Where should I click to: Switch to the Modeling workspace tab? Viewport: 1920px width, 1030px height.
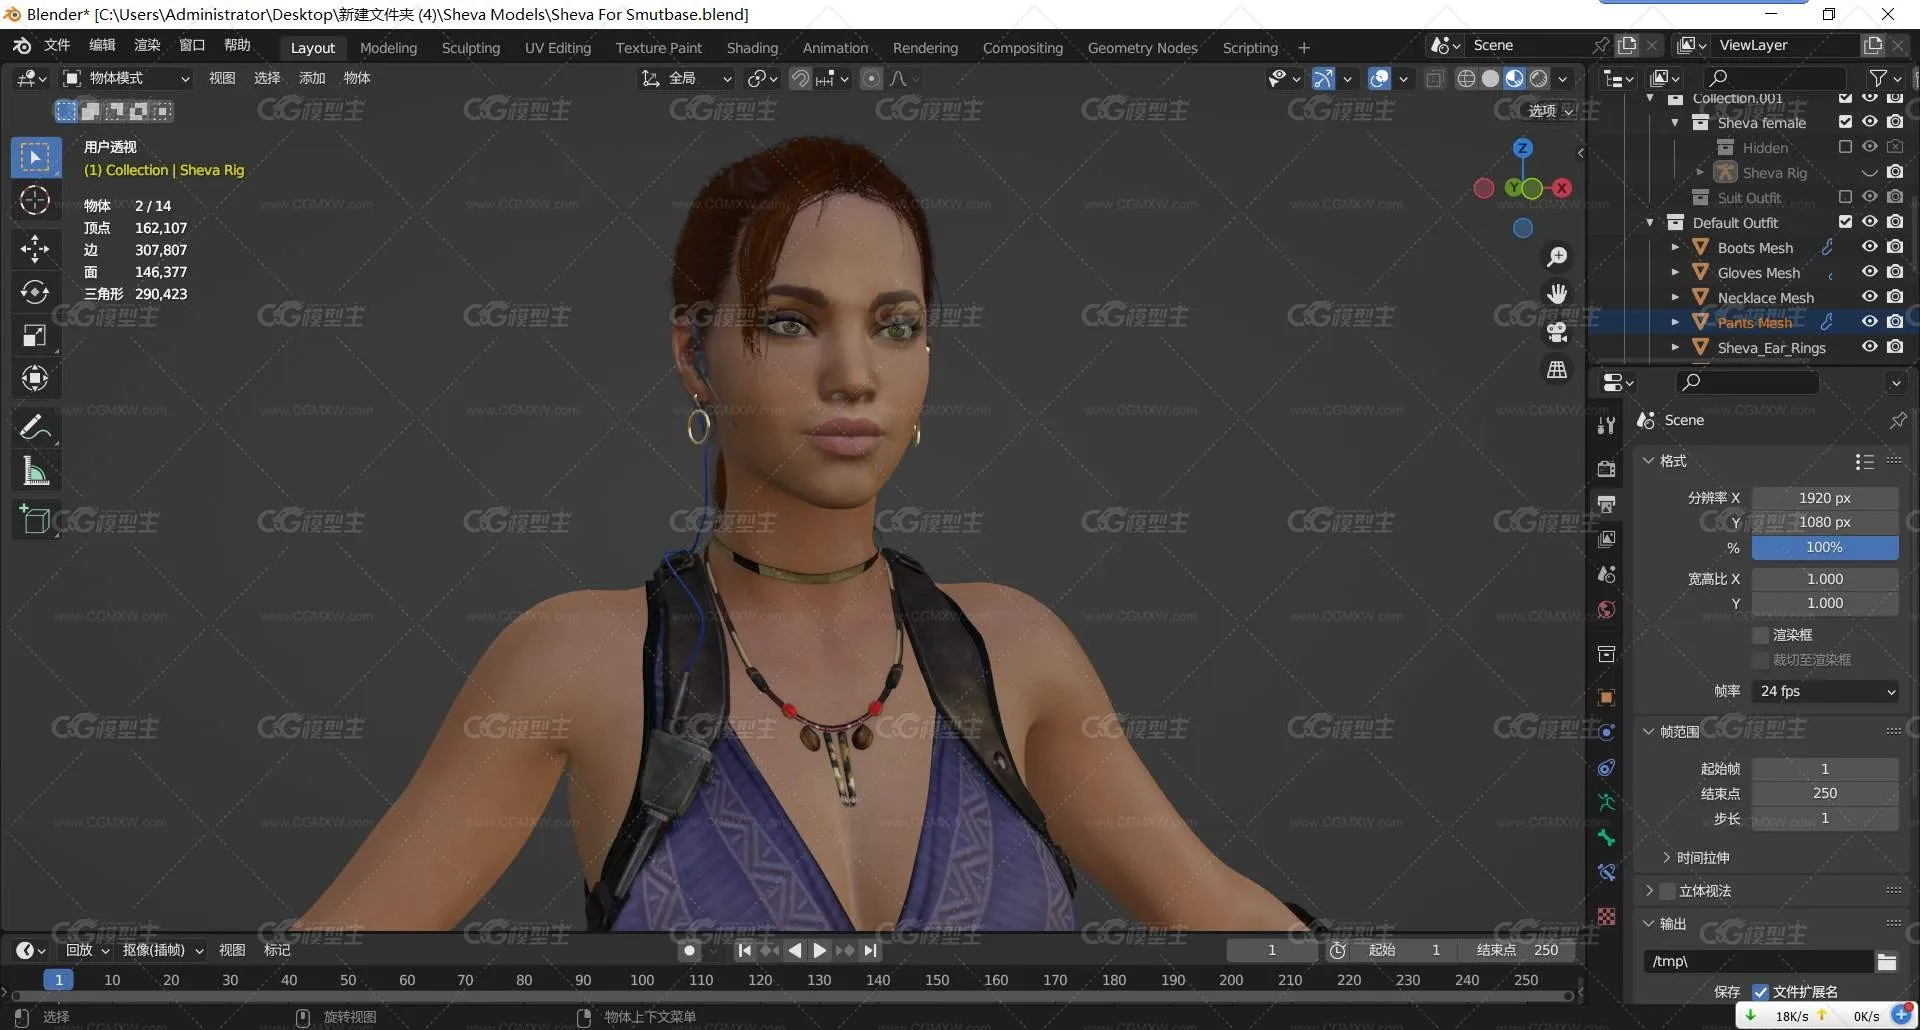[x=388, y=48]
